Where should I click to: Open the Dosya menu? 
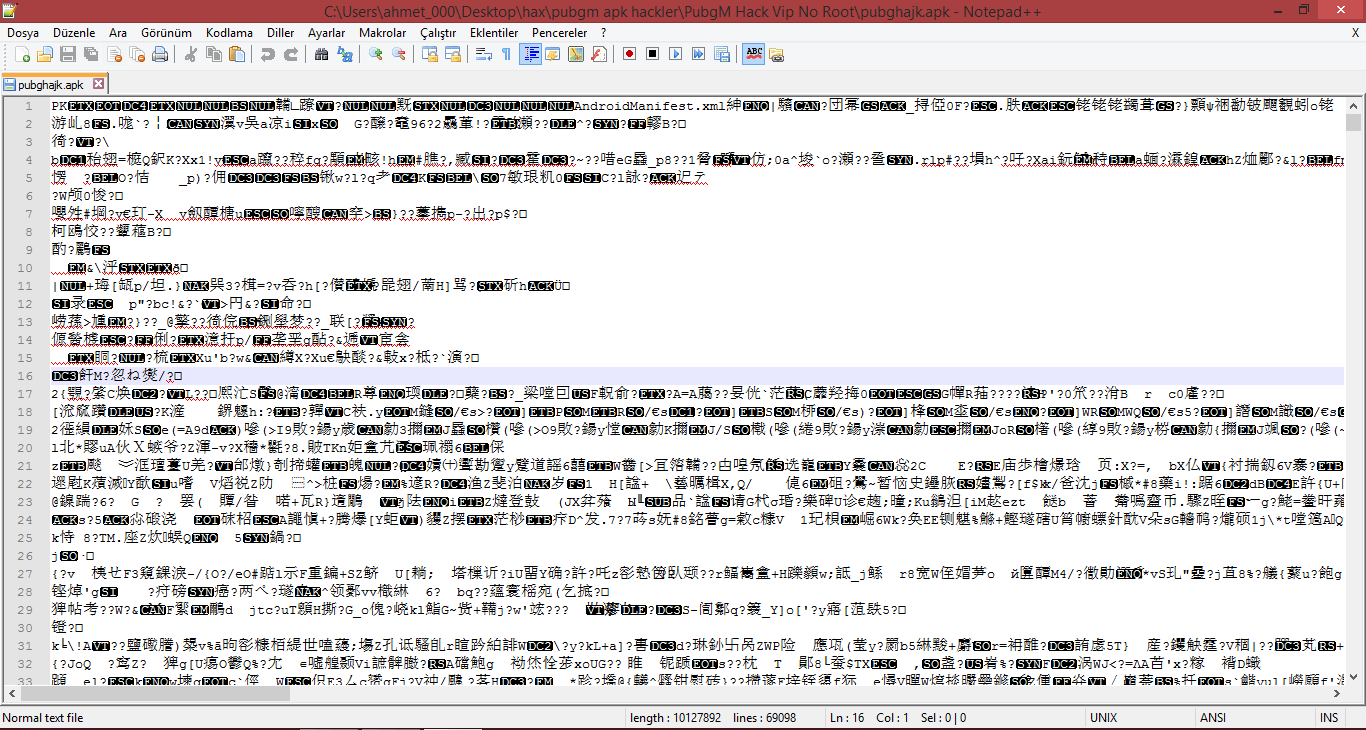click(x=23, y=33)
